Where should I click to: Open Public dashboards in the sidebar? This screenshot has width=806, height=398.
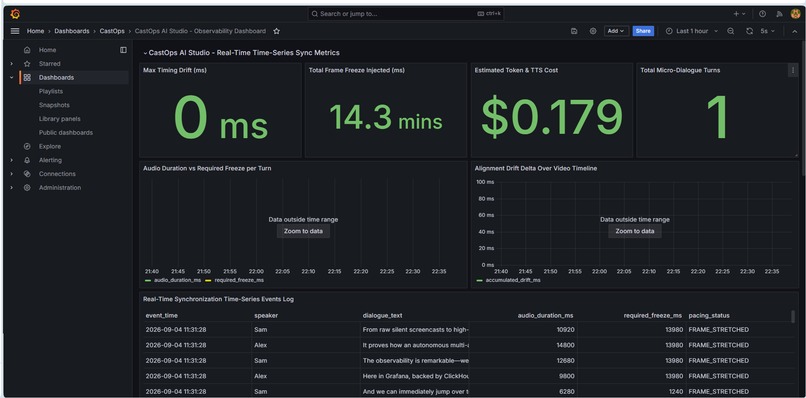66,133
